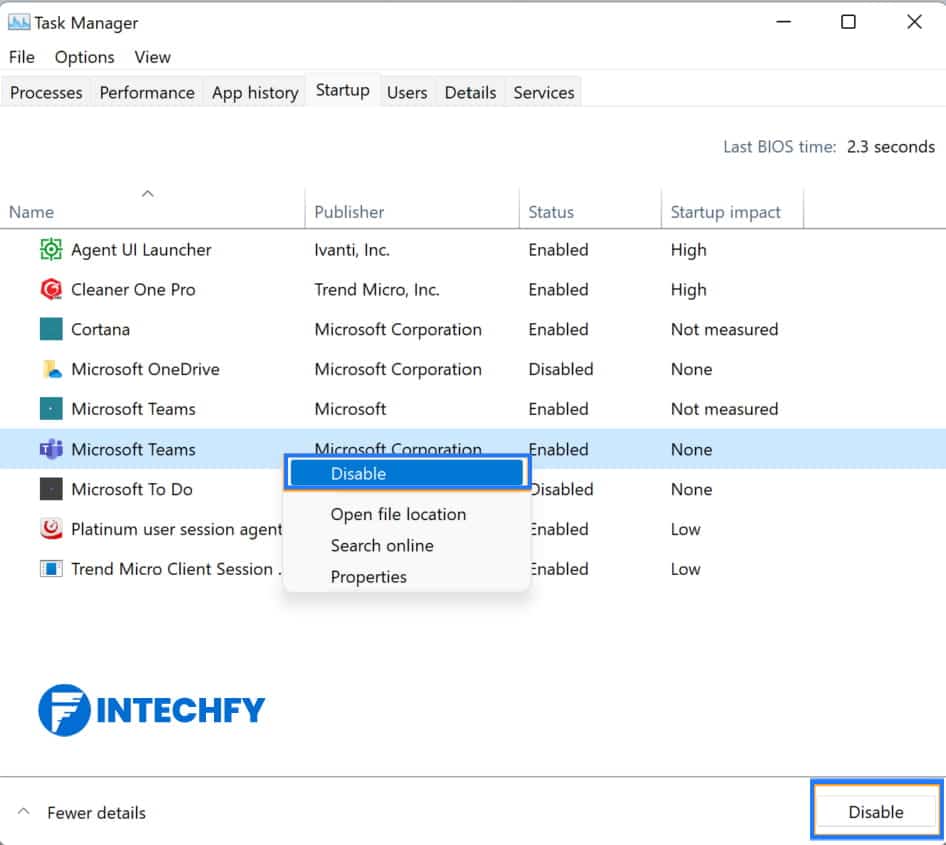Viewport: 946px width, 845px height.
Task: Sort by the Name column header
Action: coord(31,212)
